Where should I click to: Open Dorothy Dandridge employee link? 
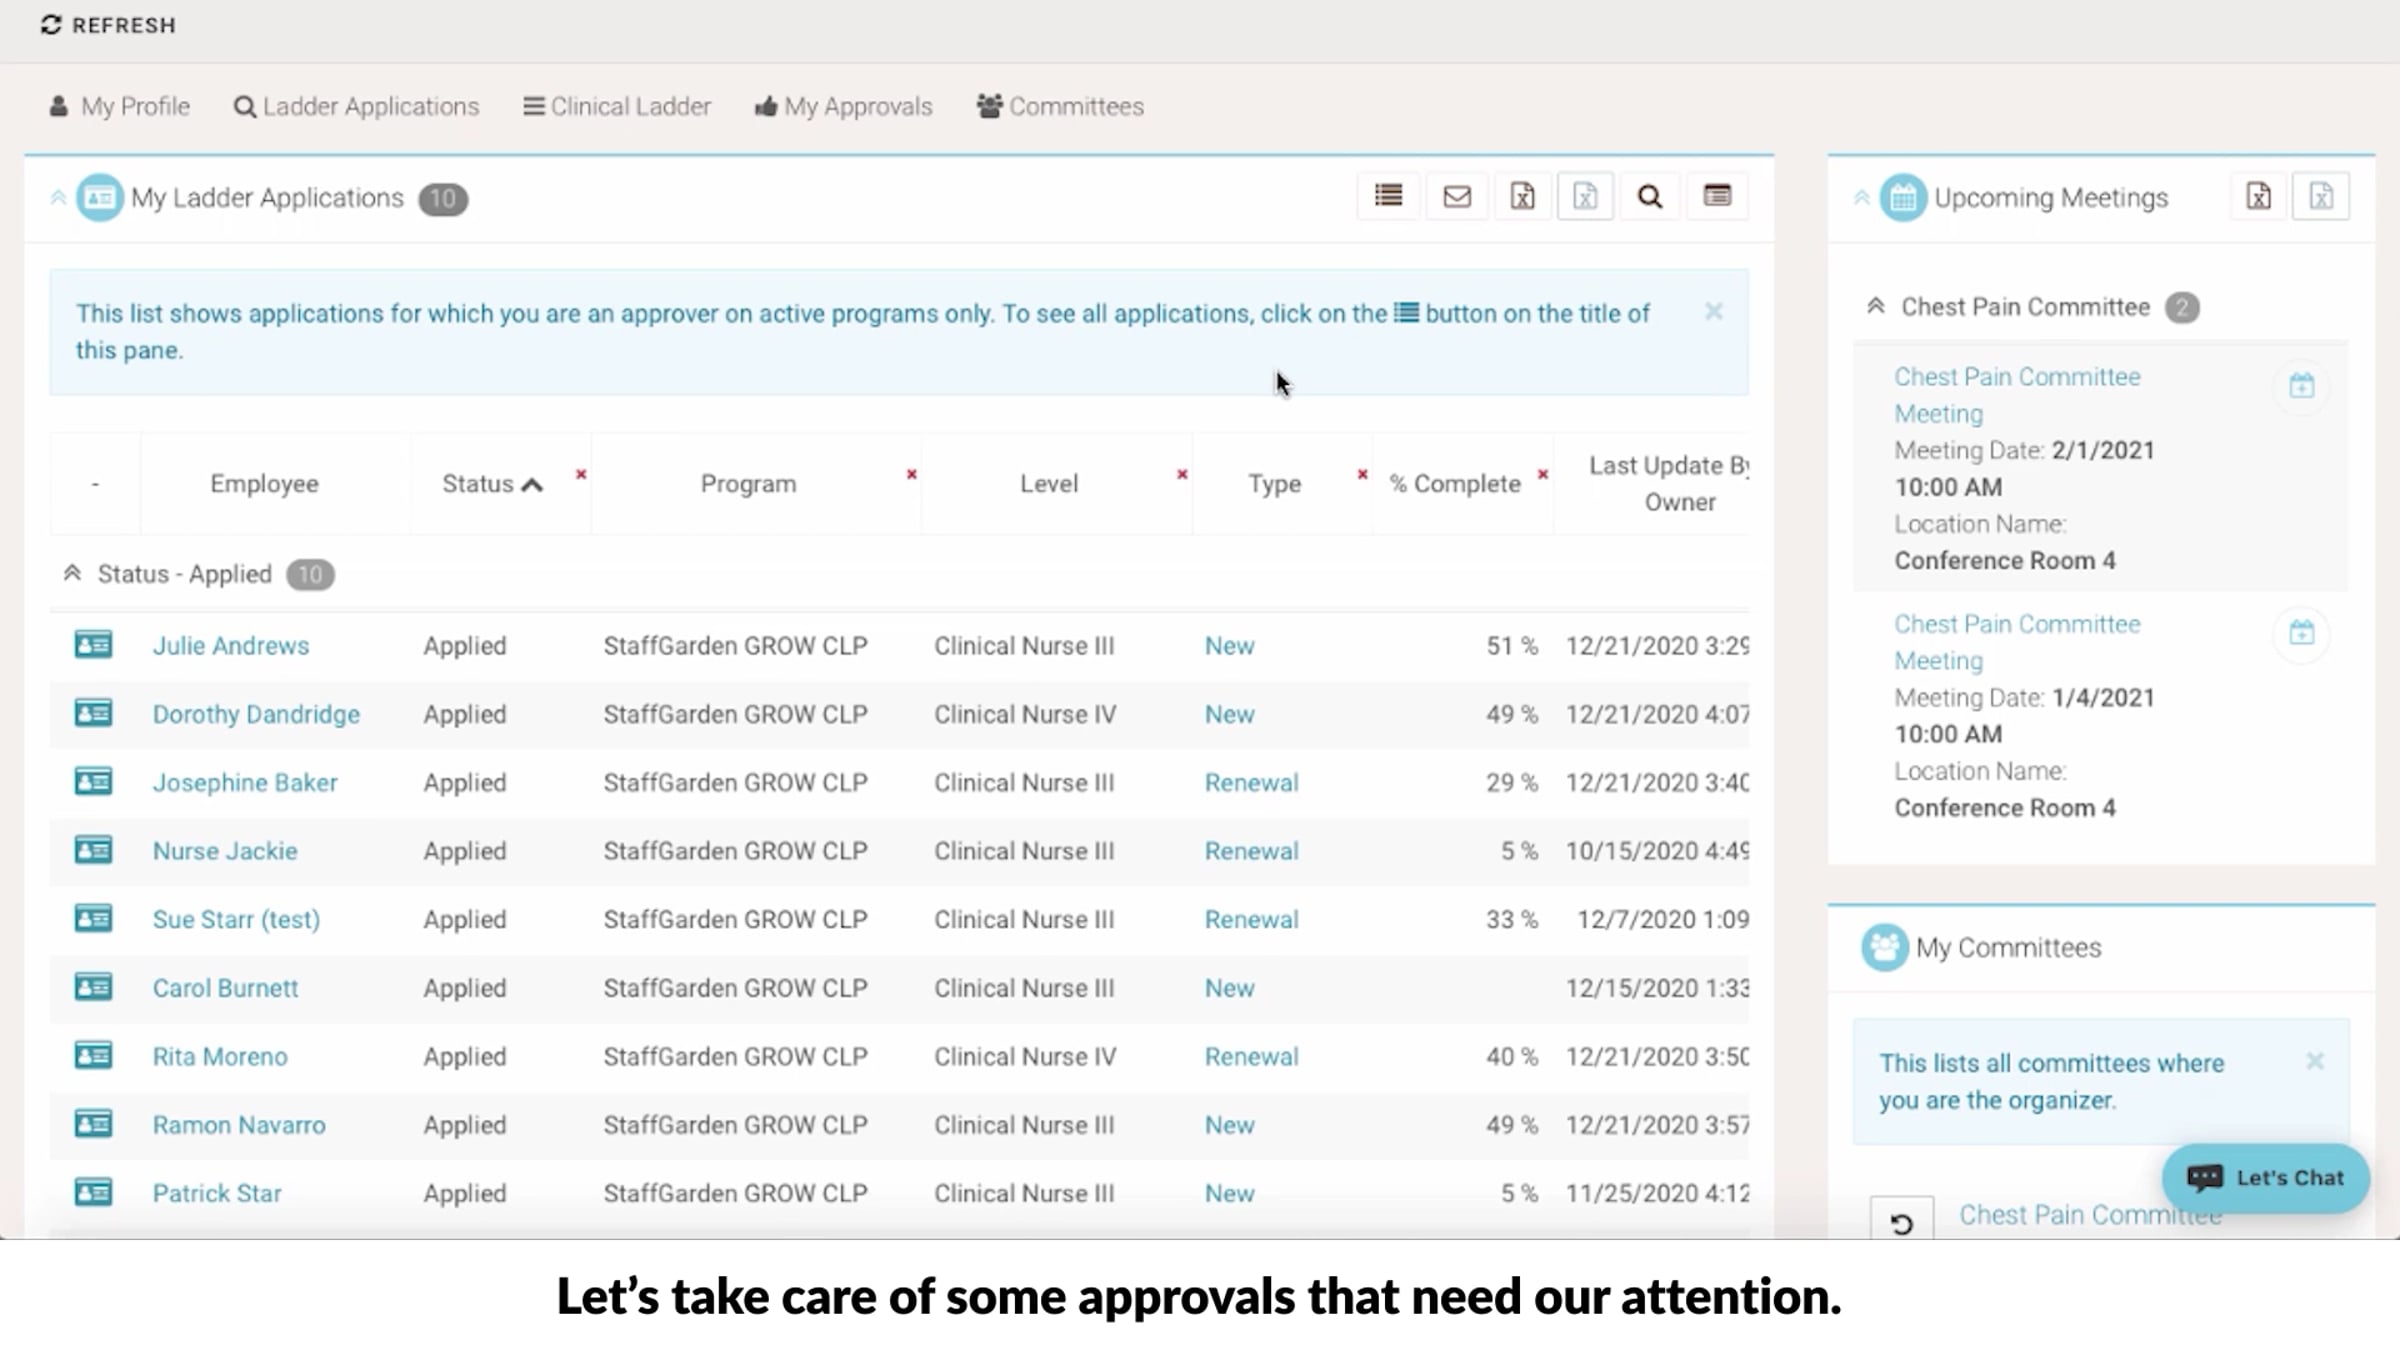[x=256, y=714]
